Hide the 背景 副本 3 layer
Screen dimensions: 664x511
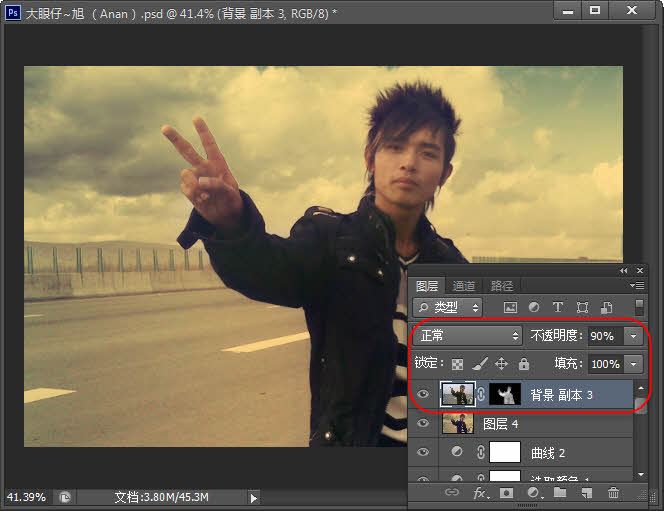(423, 395)
